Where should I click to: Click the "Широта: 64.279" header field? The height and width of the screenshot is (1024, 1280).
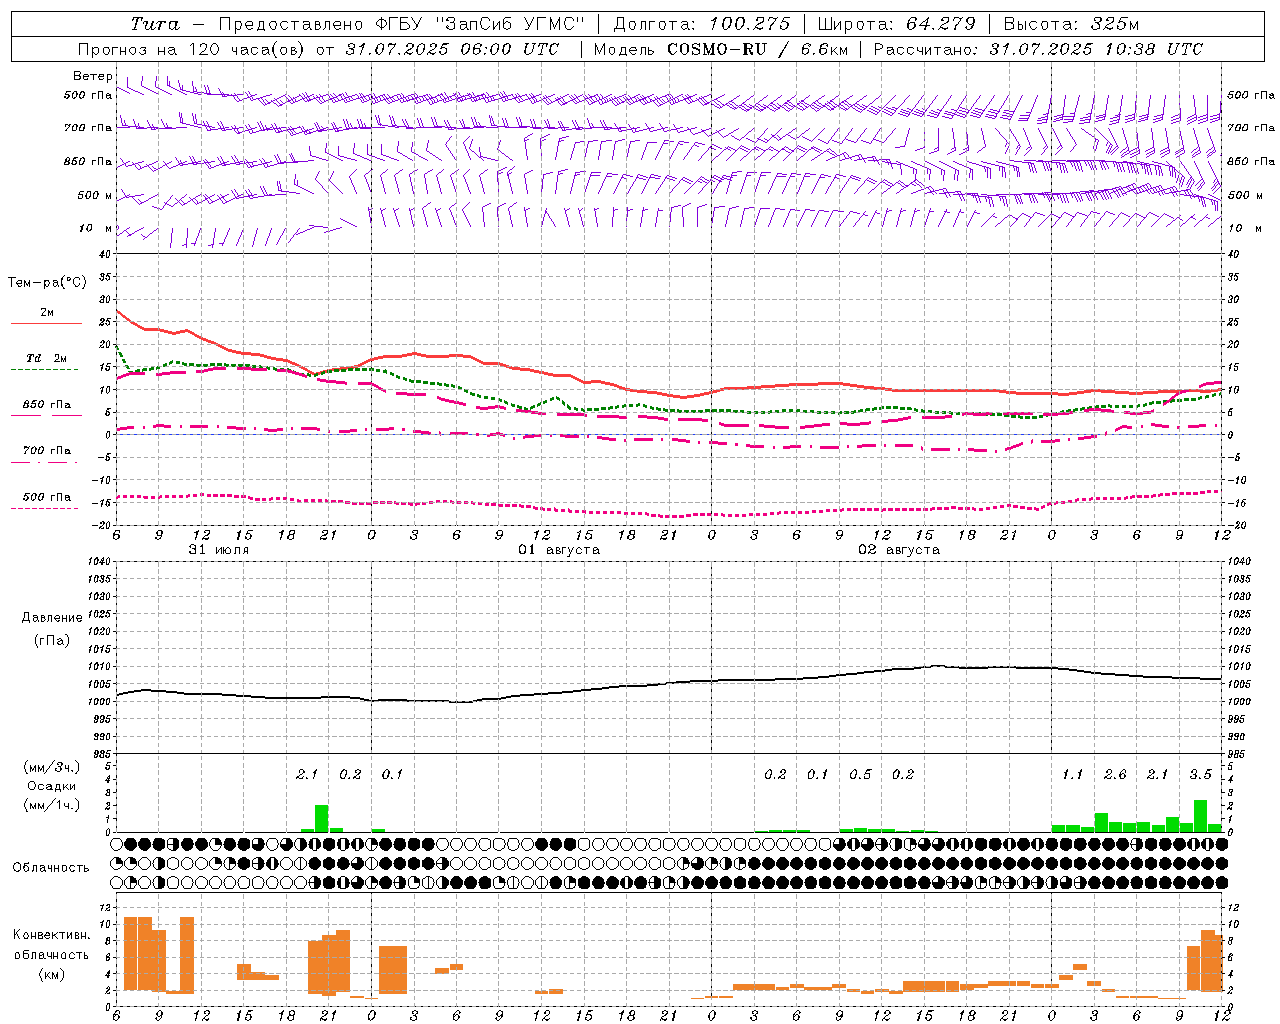click(x=896, y=24)
